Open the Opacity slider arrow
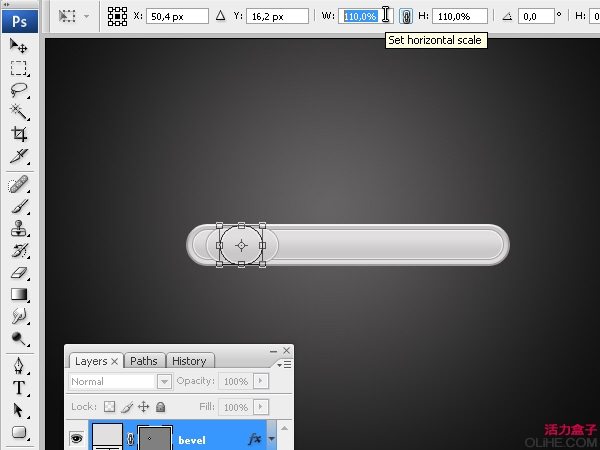This screenshot has height=450, width=600. point(261,381)
